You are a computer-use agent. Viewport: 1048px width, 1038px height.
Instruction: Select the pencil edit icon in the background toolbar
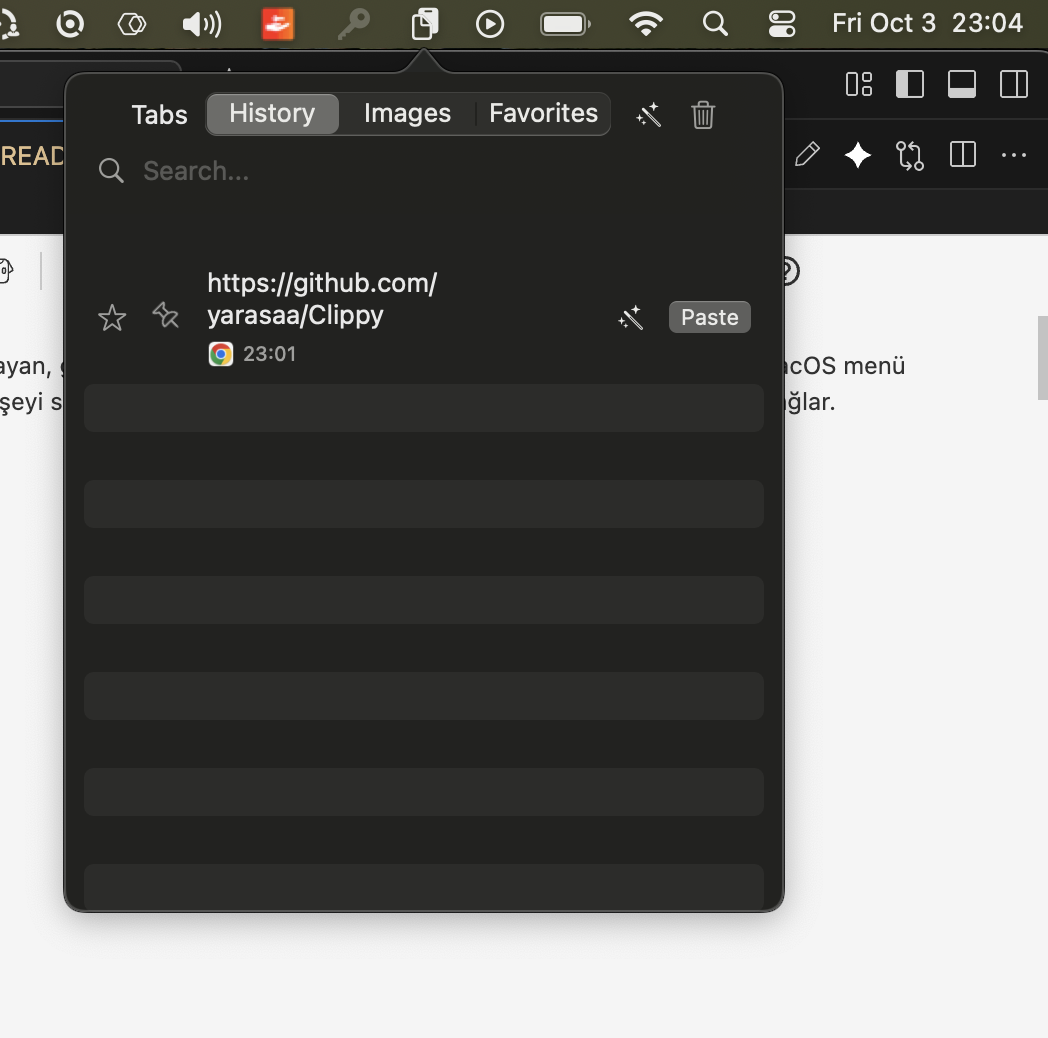click(x=808, y=155)
